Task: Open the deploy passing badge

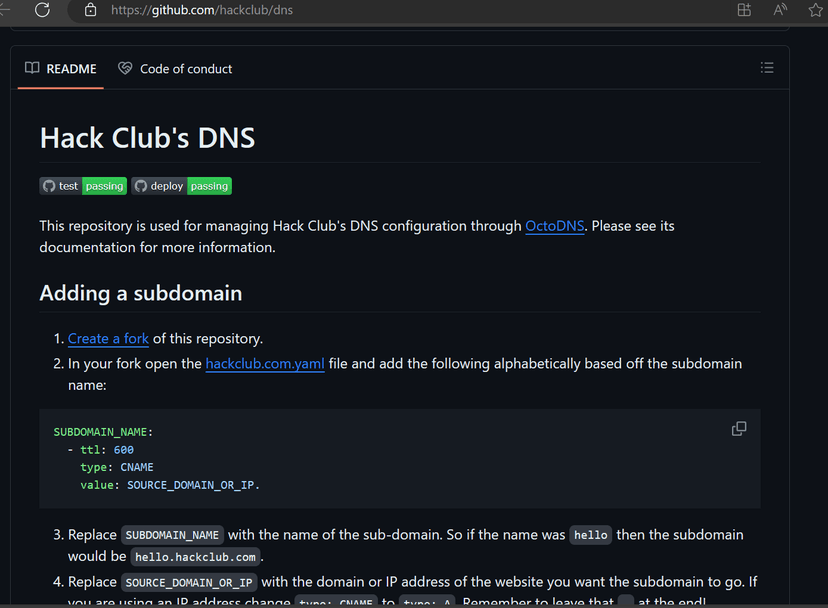Action: 182,186
